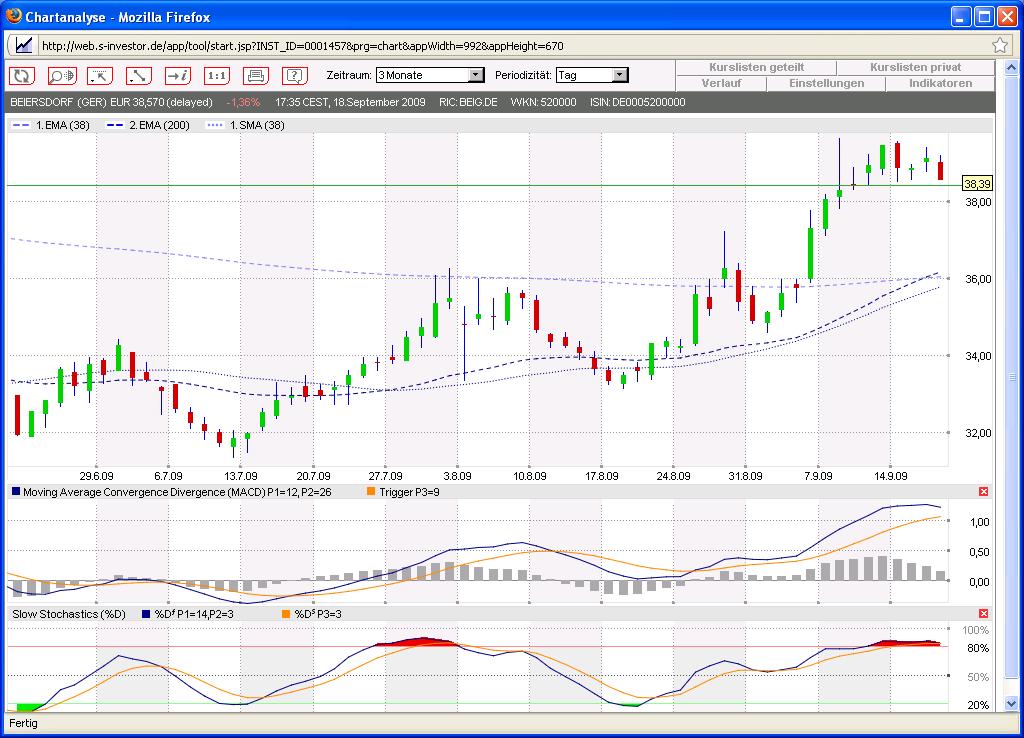Open the Einstellungen tab
This screenshot has width=1024, height=738.
point(826,83)
